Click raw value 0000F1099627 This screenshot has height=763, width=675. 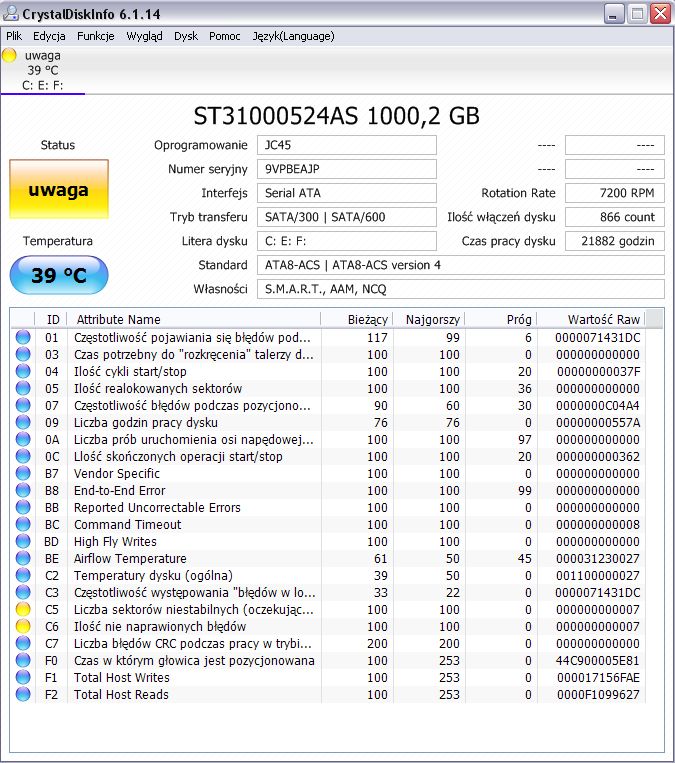598,694
